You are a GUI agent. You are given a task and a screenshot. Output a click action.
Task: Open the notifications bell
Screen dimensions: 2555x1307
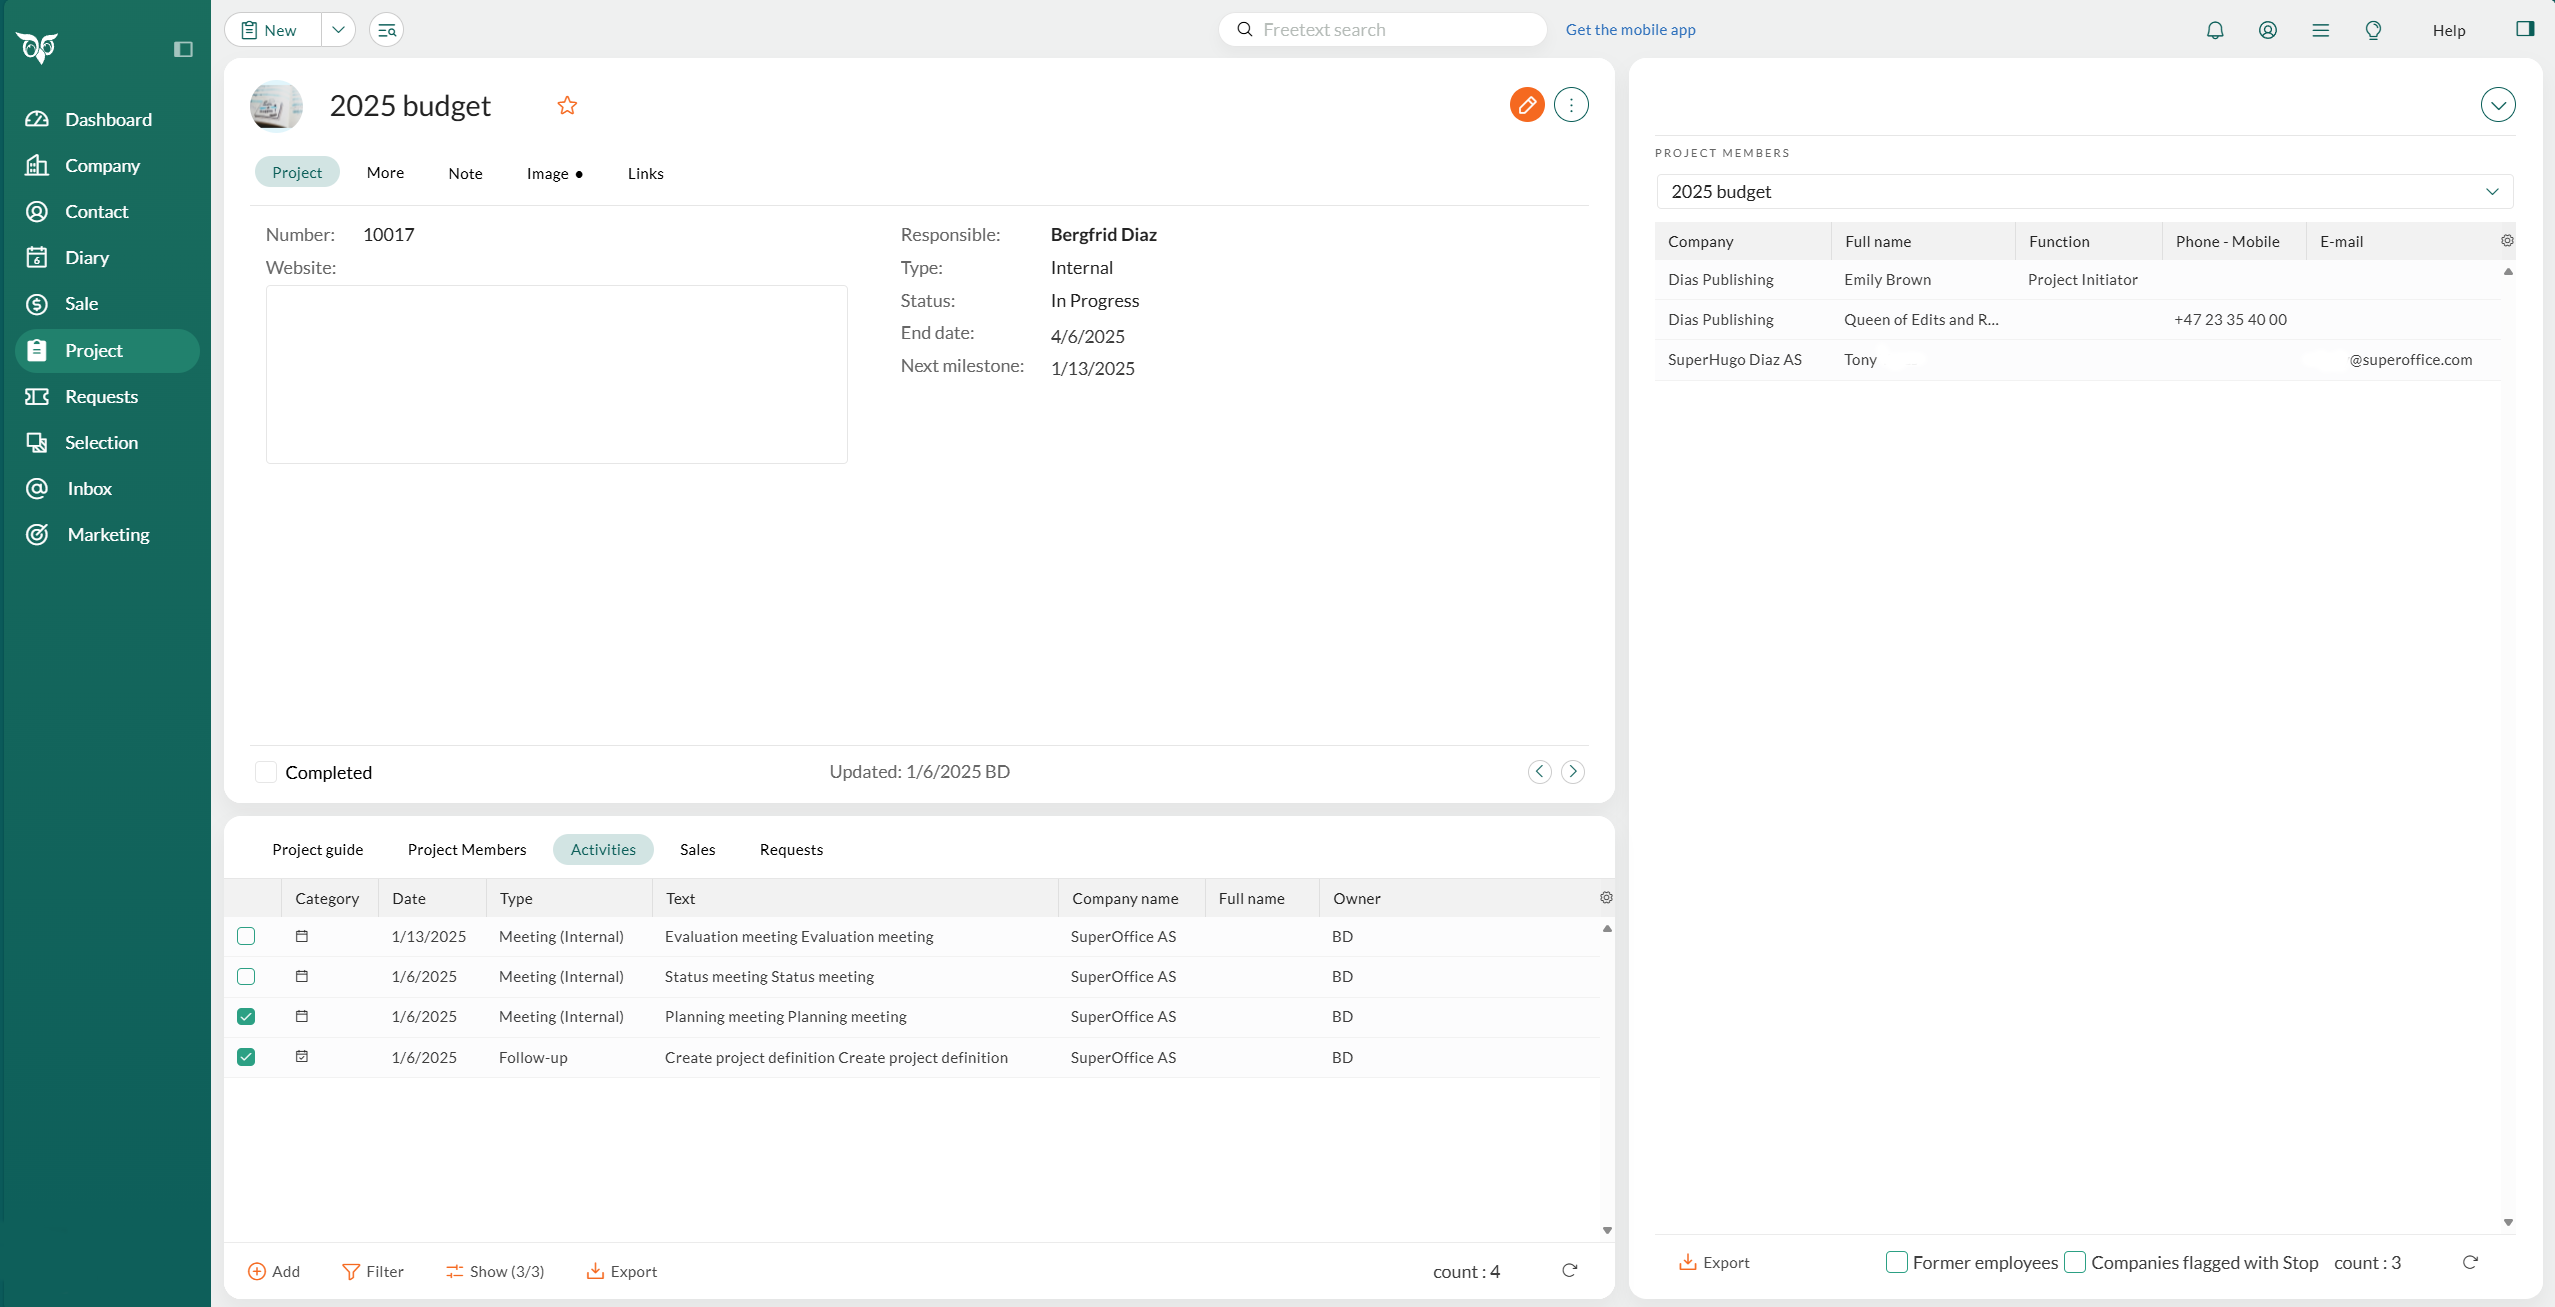[2215, 30]
